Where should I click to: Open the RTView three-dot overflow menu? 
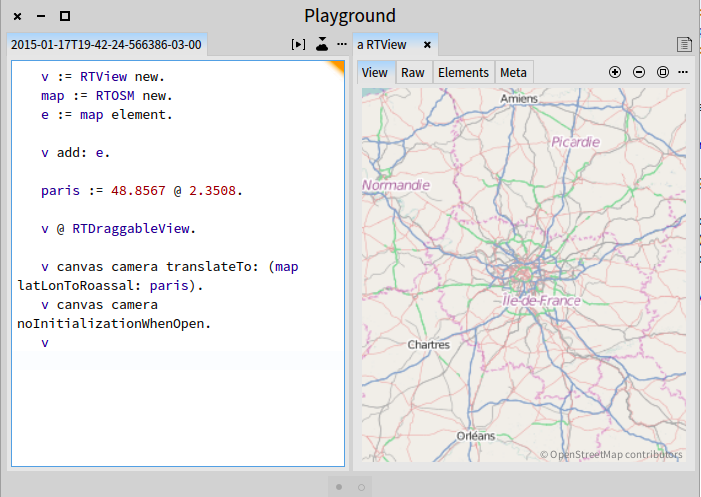[x=683, y=73]
